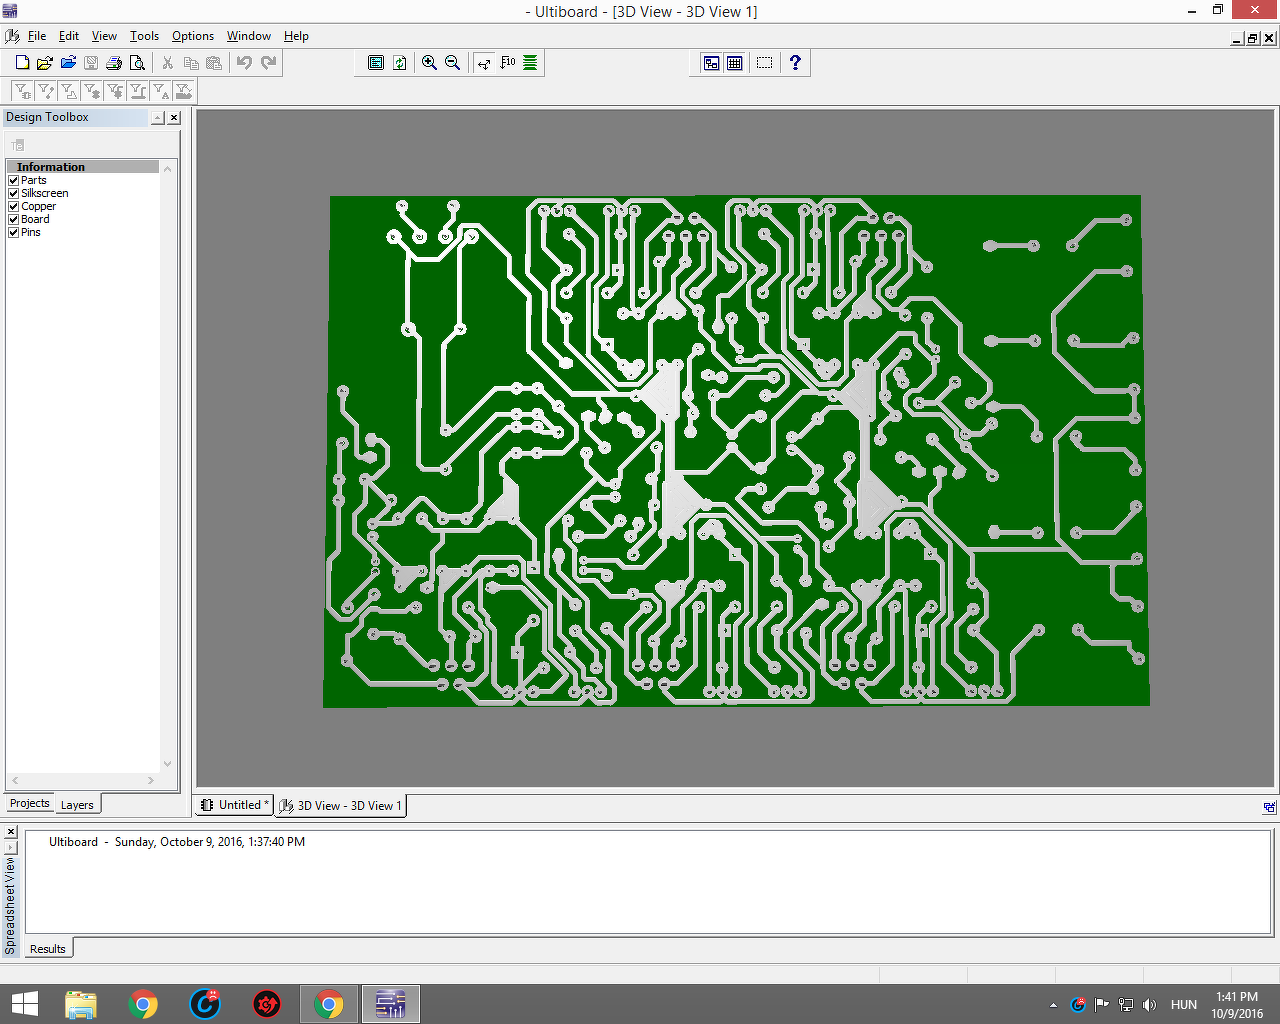Zoom in on the 3D board
The image size is (1280, 1024).
[x=429, y=63]
